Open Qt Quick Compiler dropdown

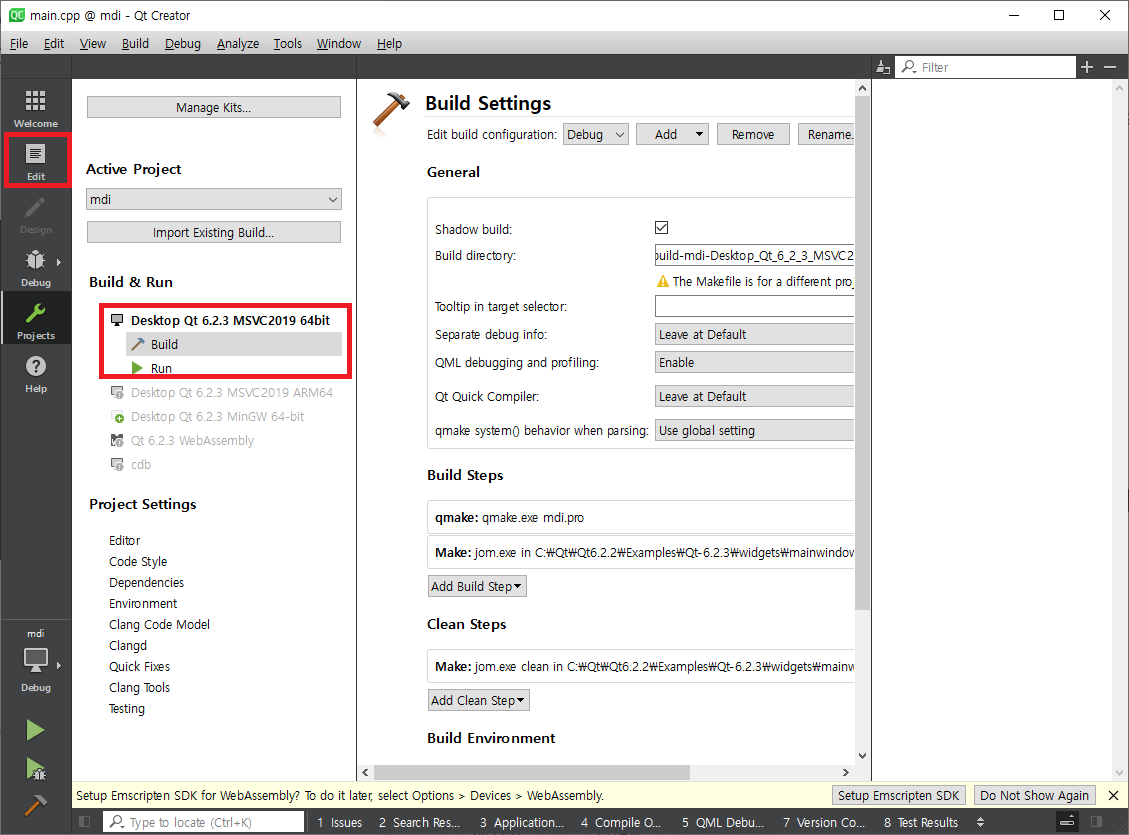click(x=754, y=396)
